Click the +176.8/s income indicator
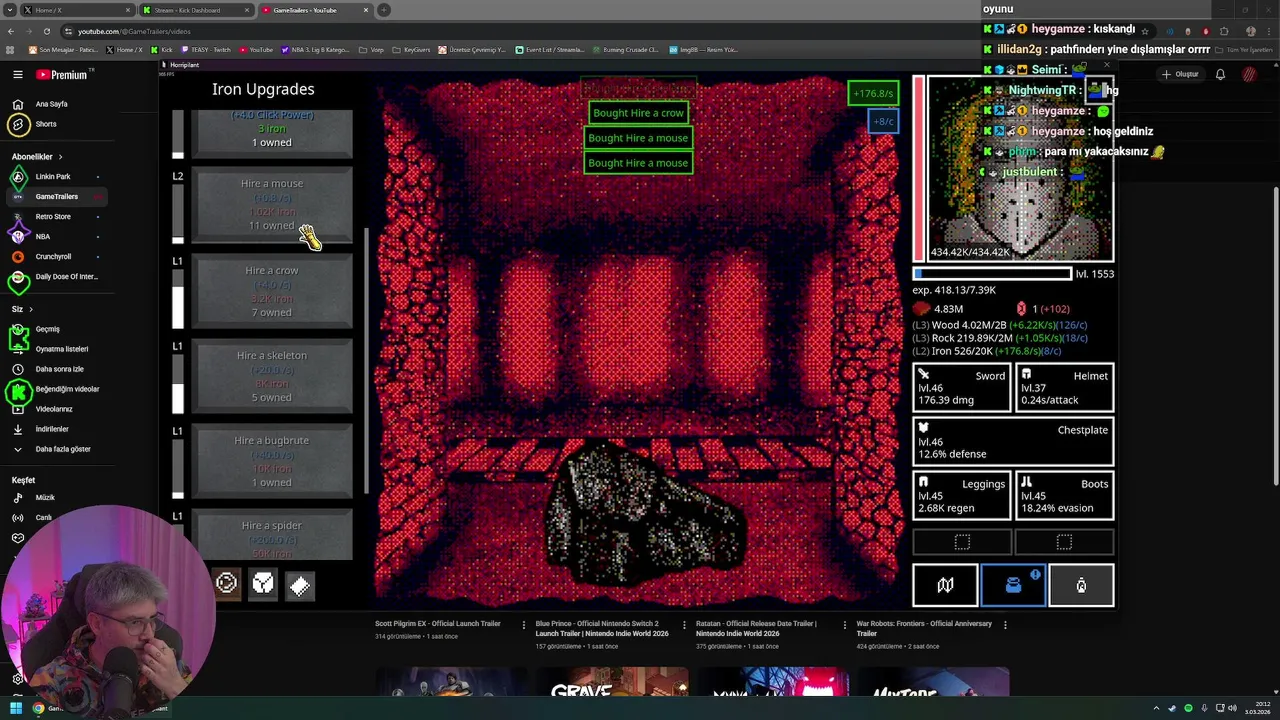The height and width of the screenshot is (720, 1280). [873, 94]
